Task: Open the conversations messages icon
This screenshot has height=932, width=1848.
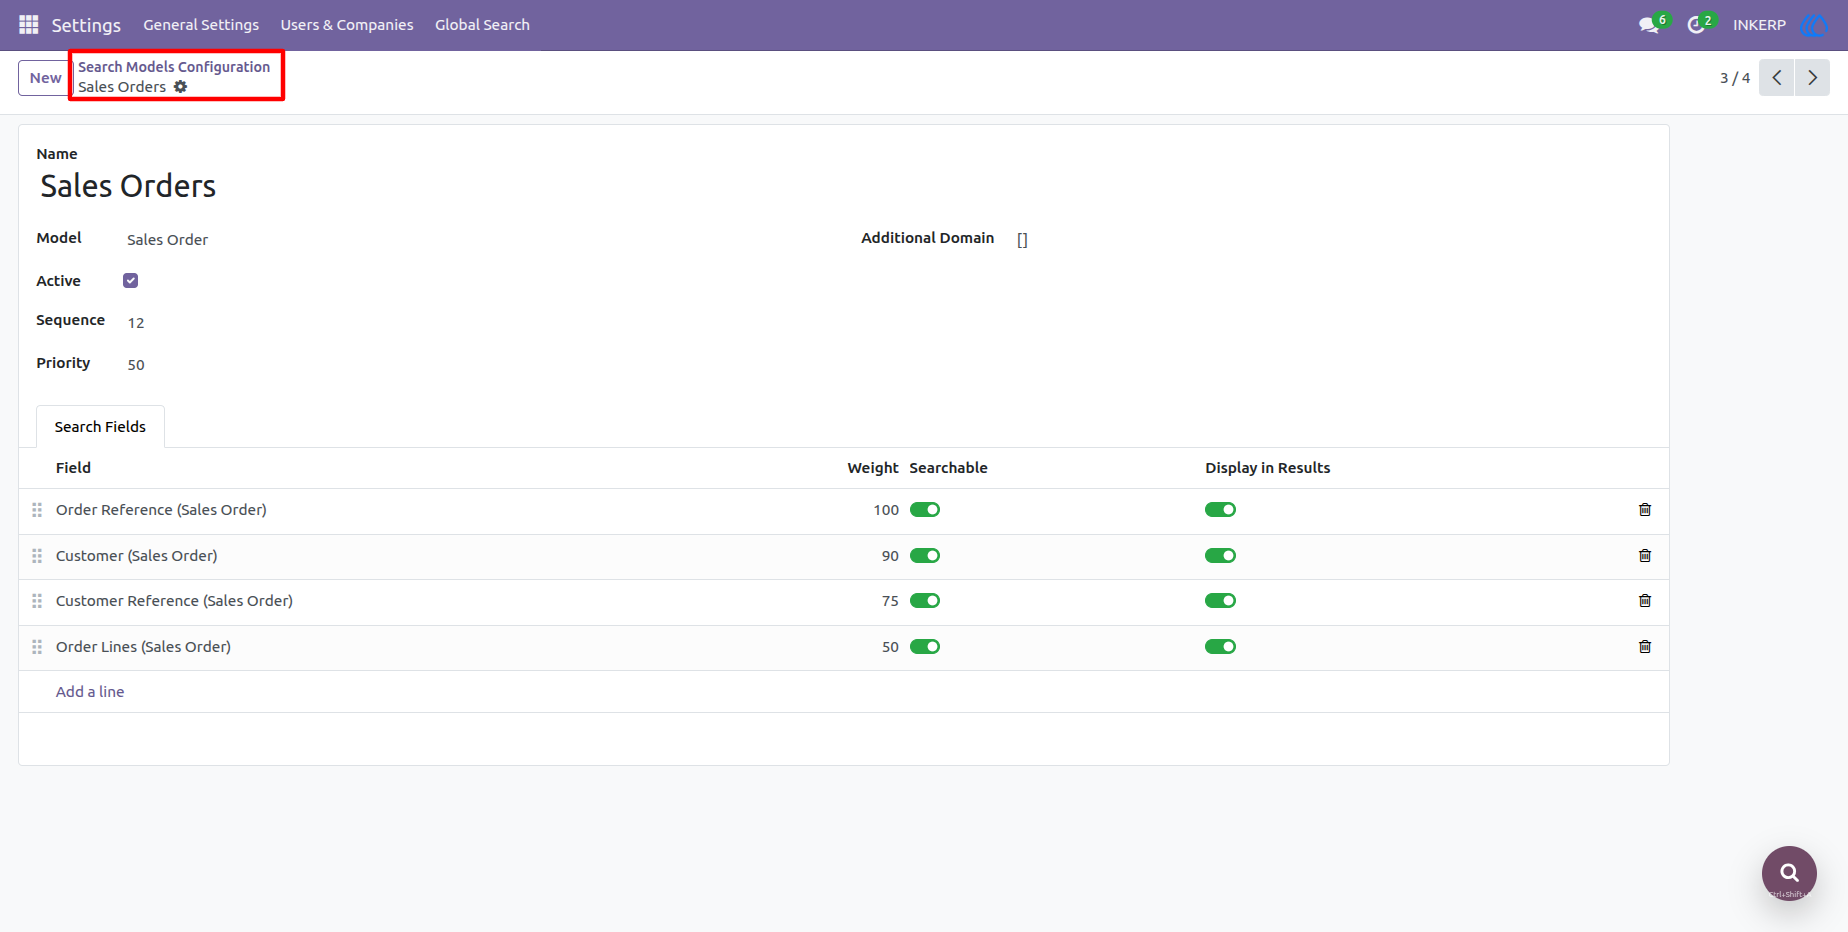Action: (x=1649, y=25)
